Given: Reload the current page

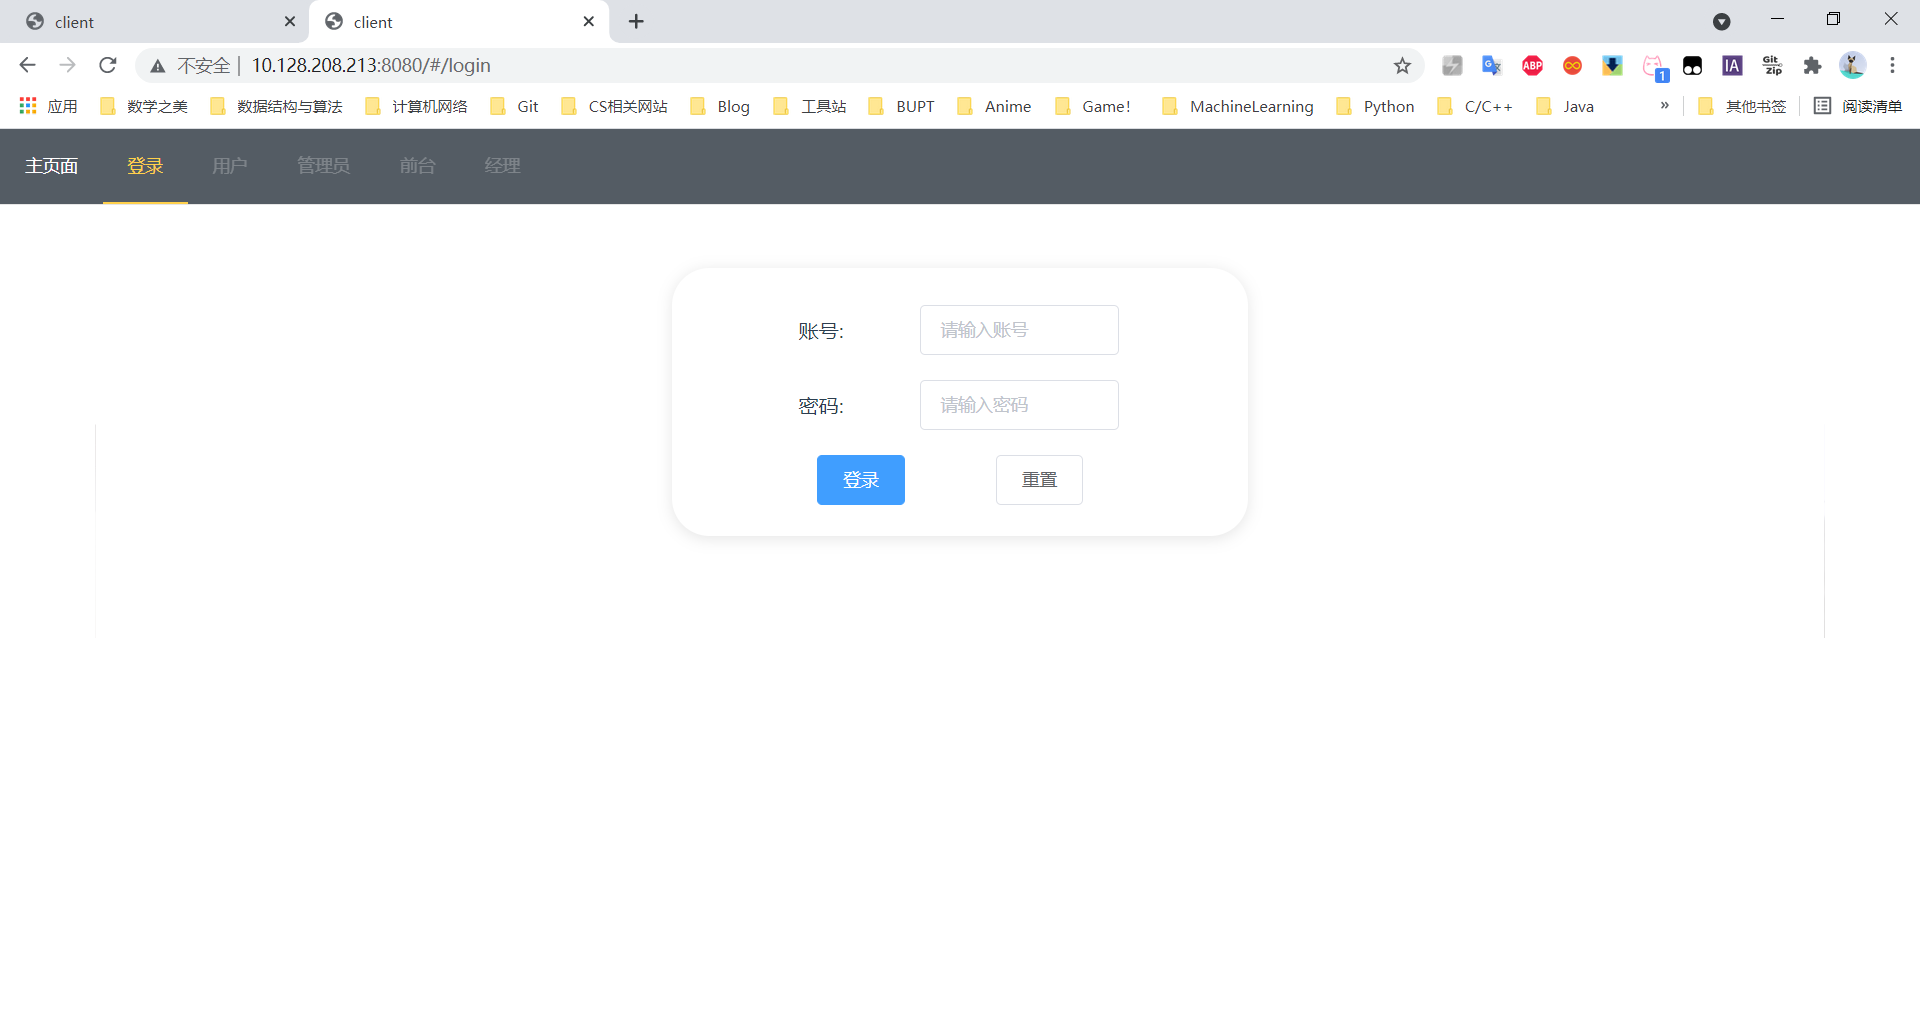Looking at the screenshot, I should point(107,65).
